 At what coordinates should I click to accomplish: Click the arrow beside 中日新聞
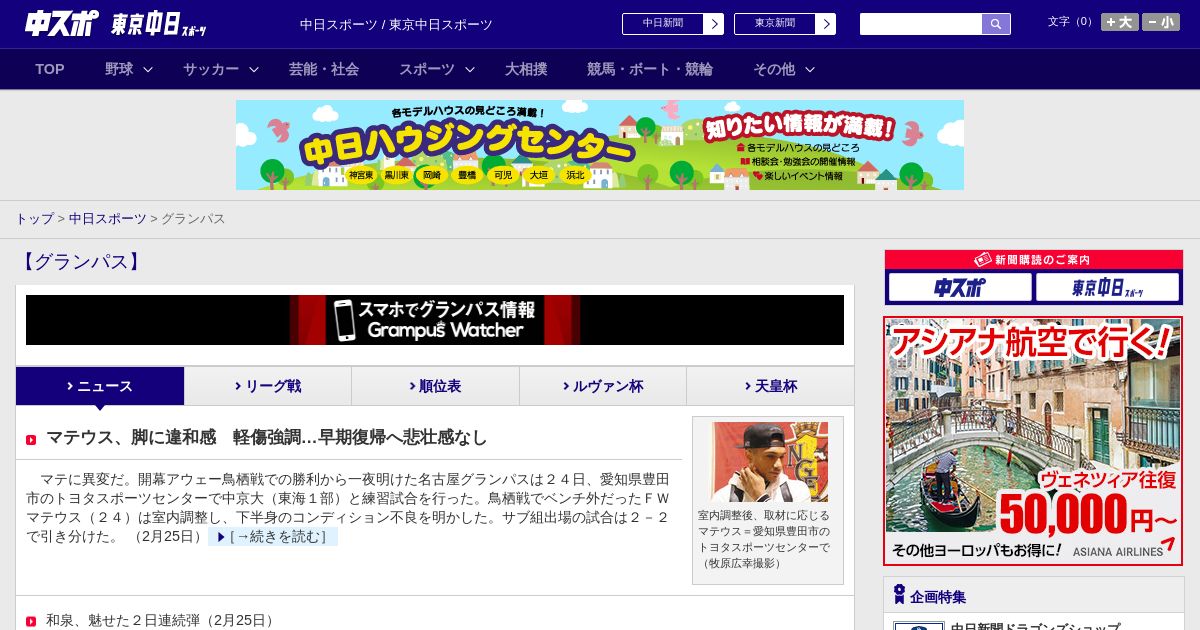(x=714, y=24)
